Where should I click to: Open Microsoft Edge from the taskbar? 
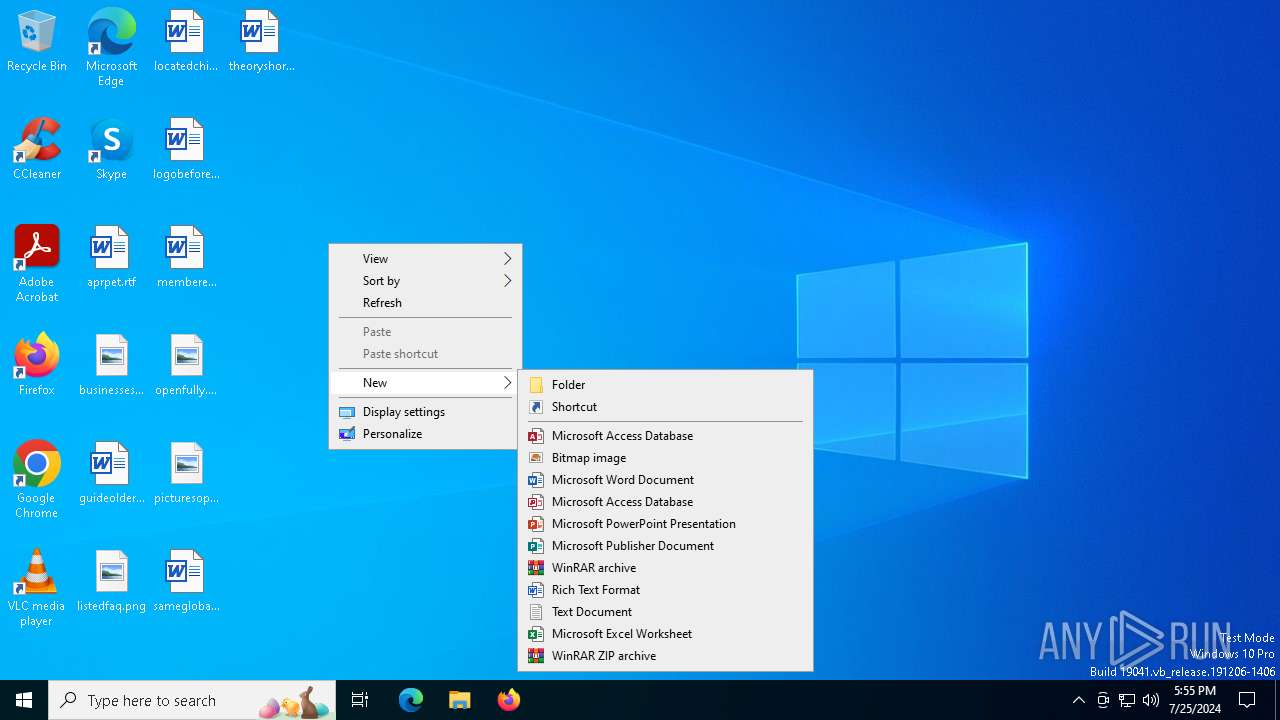pyautogui.click(x=411, y=700)
